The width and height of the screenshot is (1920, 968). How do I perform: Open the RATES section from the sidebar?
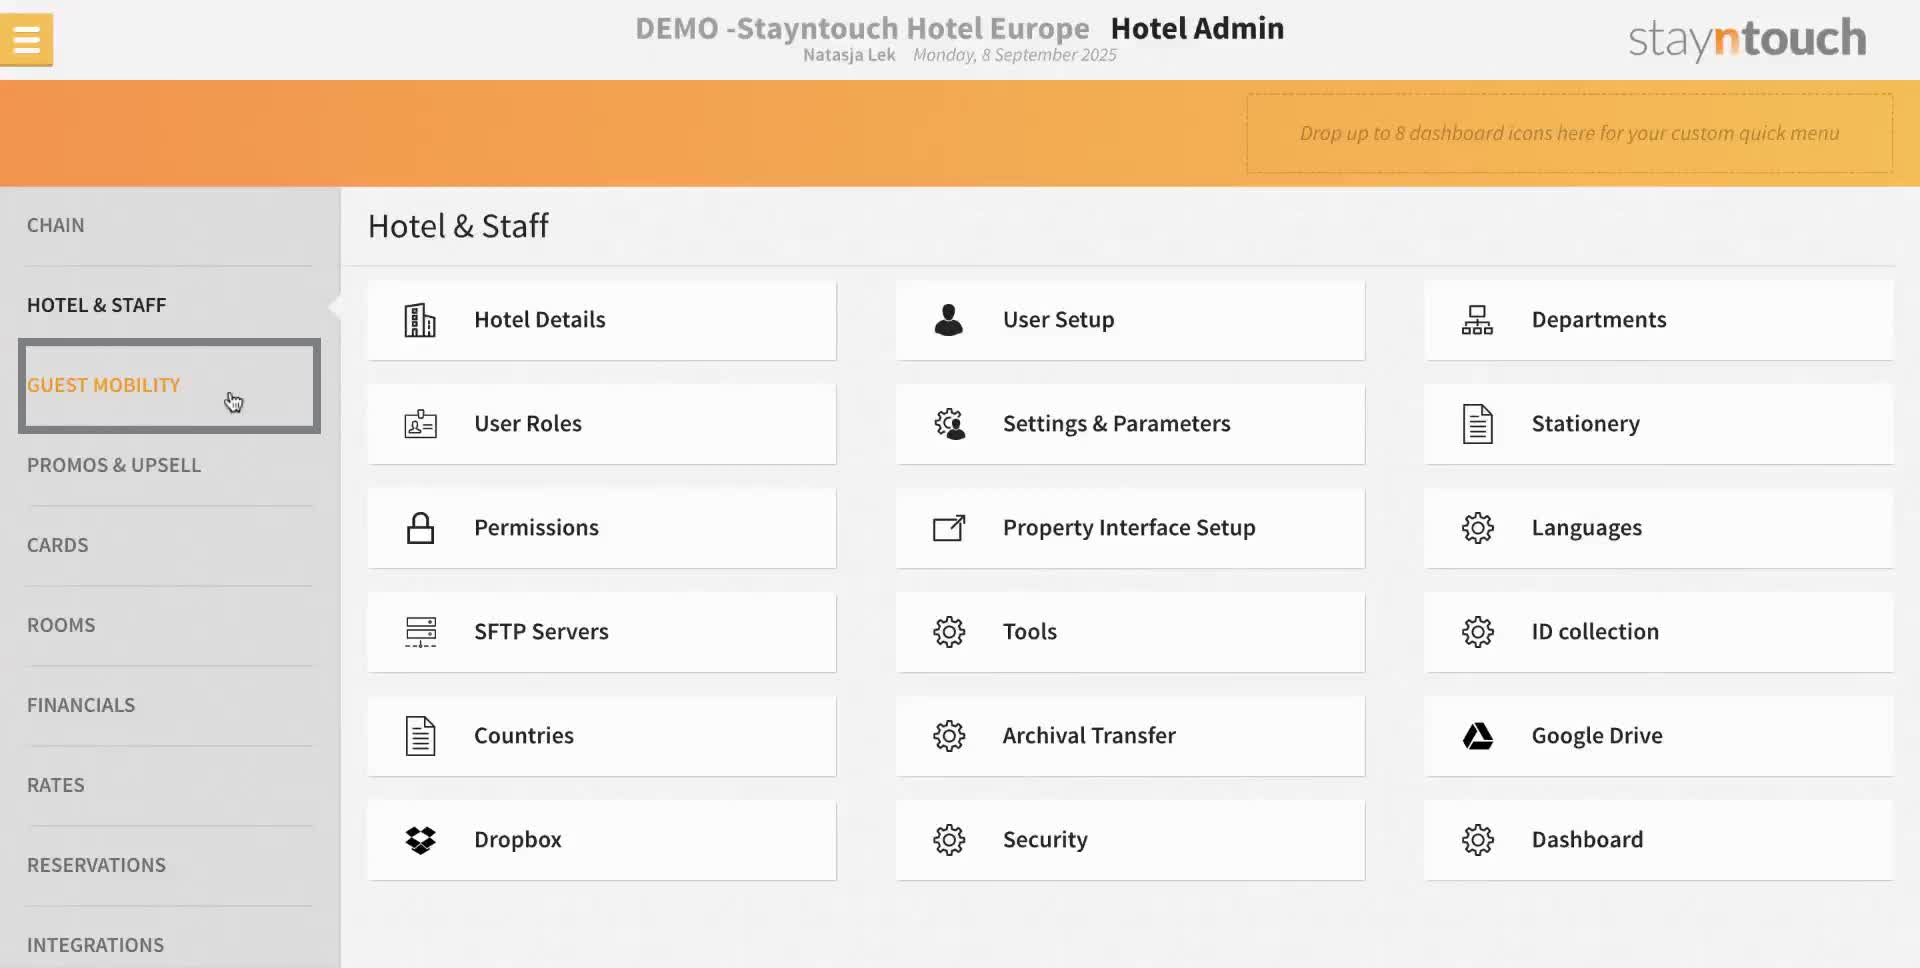coord(55,785)
